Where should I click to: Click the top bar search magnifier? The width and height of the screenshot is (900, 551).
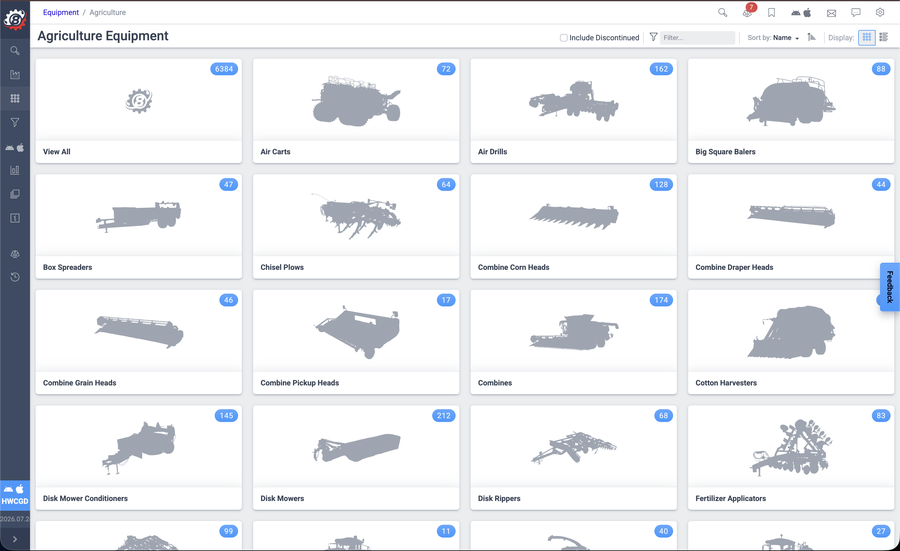pyautogui.click(x=723, y=12)
